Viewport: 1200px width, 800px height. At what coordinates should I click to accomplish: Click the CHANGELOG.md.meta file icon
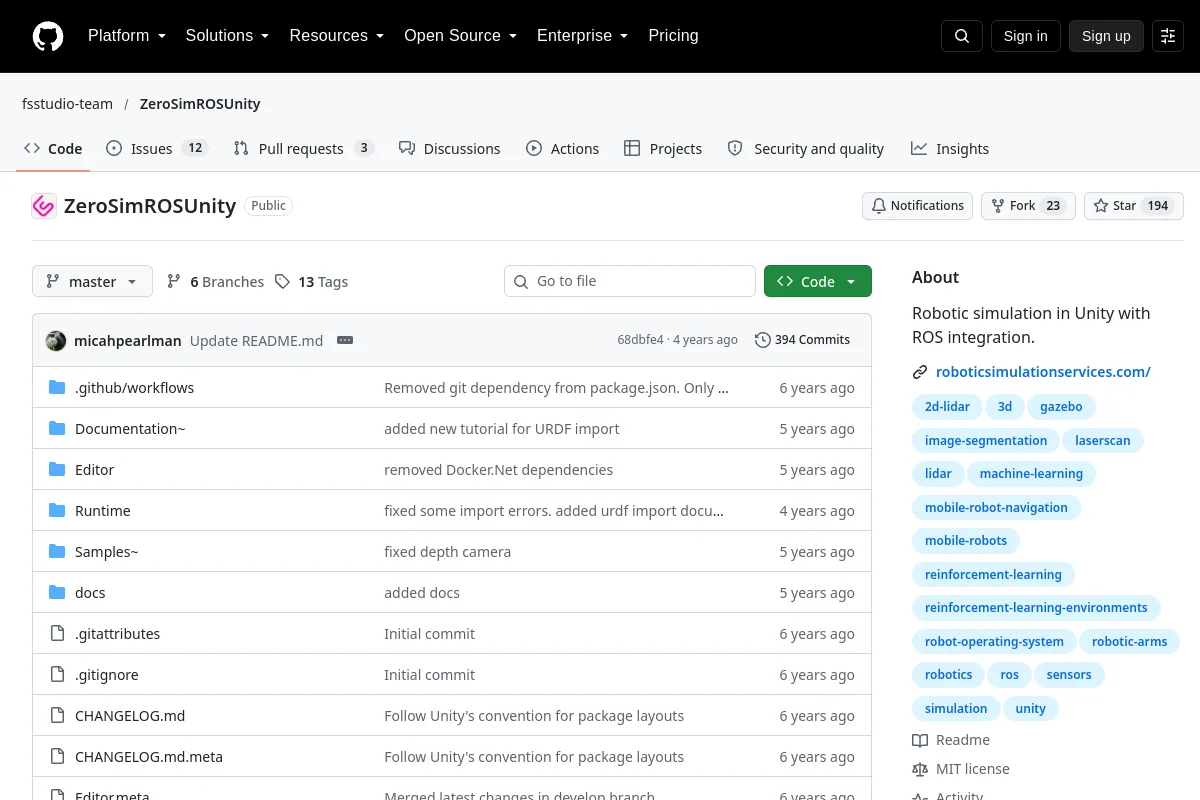tap(57, 757)
